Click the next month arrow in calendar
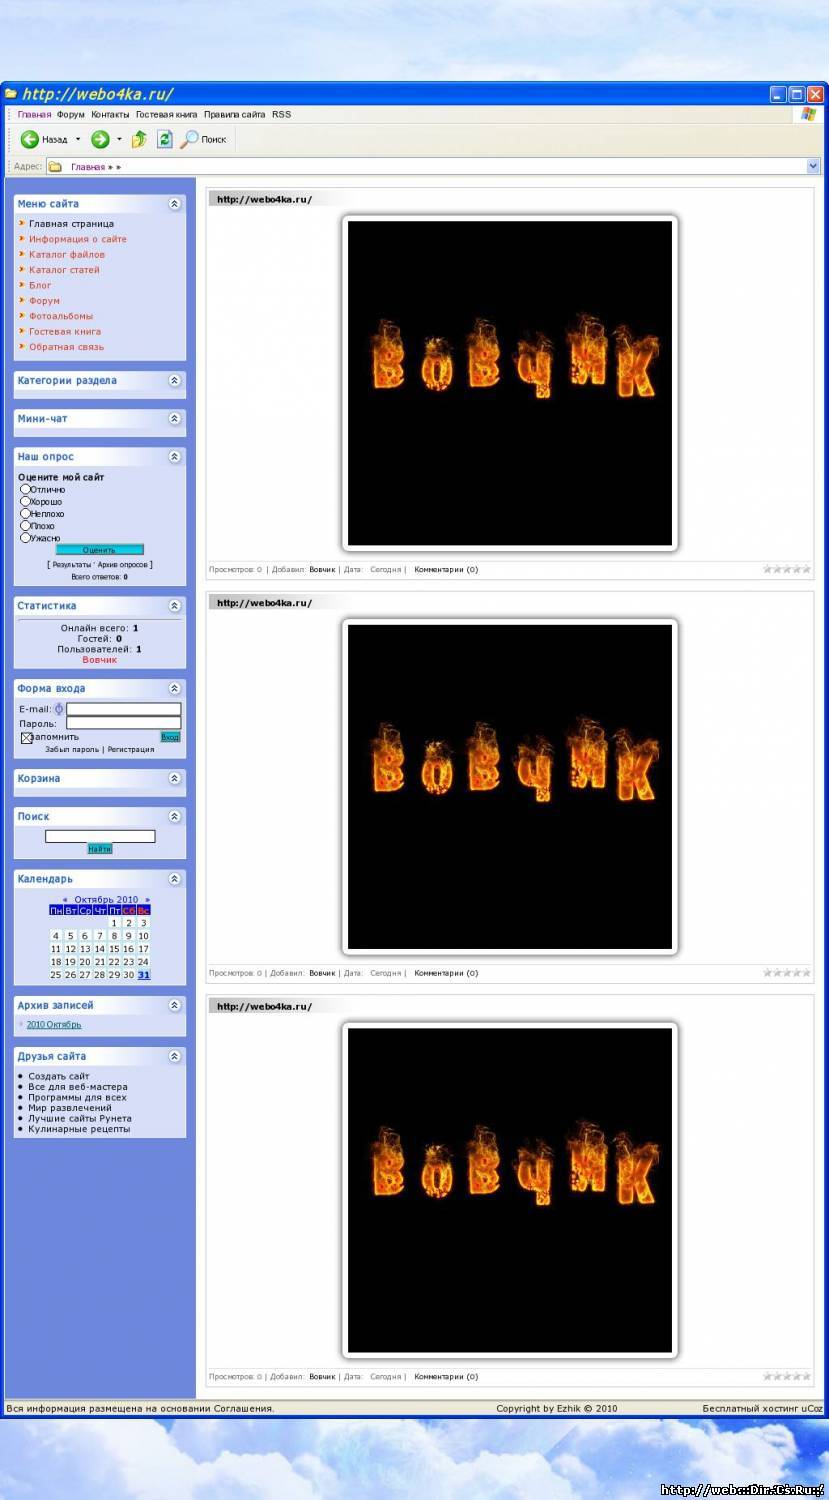The width and height of the screenshot is (829, 1500). pos(147,900)
